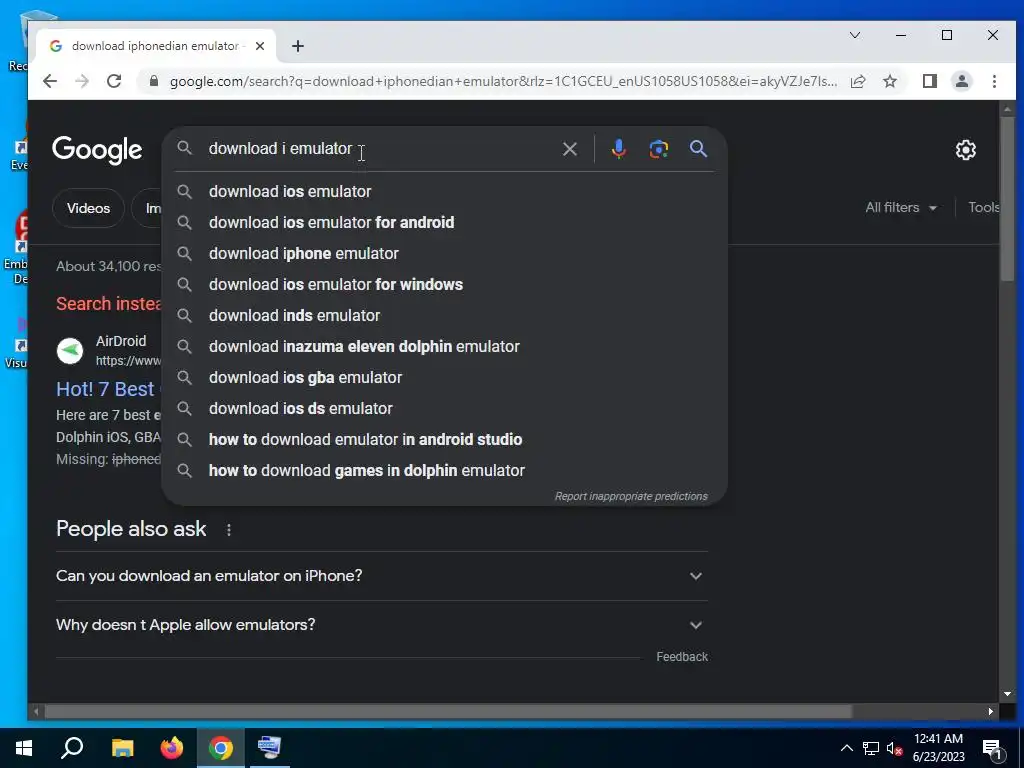Open a new Chrome tab
The height and width of the screenshot is (768, 1024).
click(x=298, y=46)
